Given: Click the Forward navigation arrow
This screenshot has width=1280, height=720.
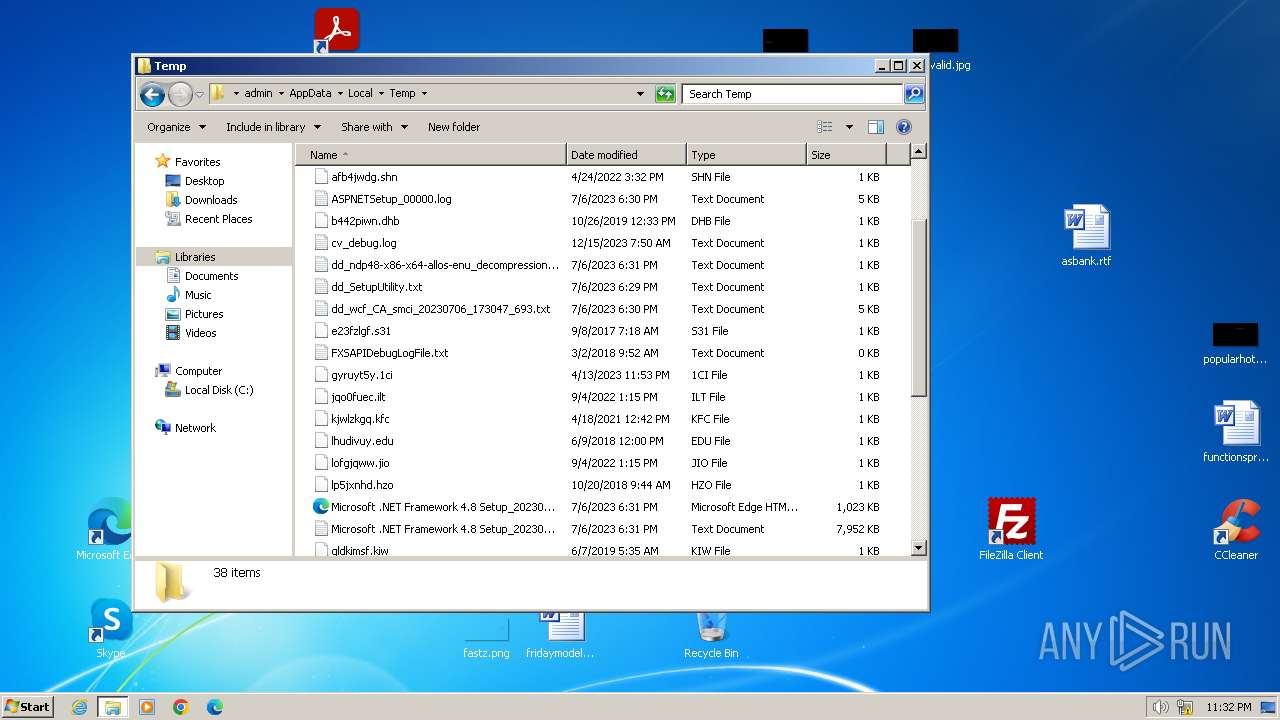Looking at the screenshot, I should pyautogui.click(x=180, y=94).
